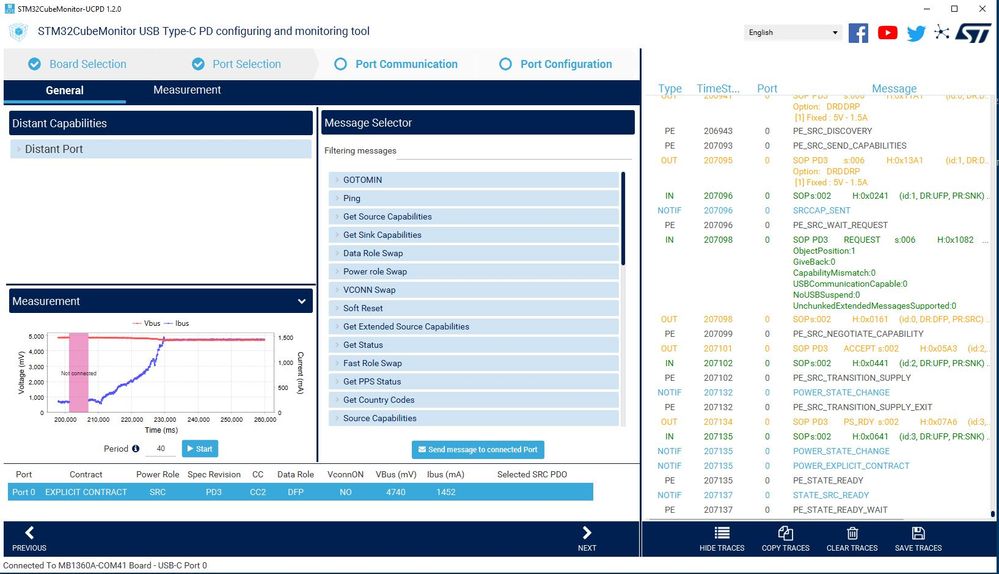
Task: Click the Vbus legend entry
Action: coord(147,323)
